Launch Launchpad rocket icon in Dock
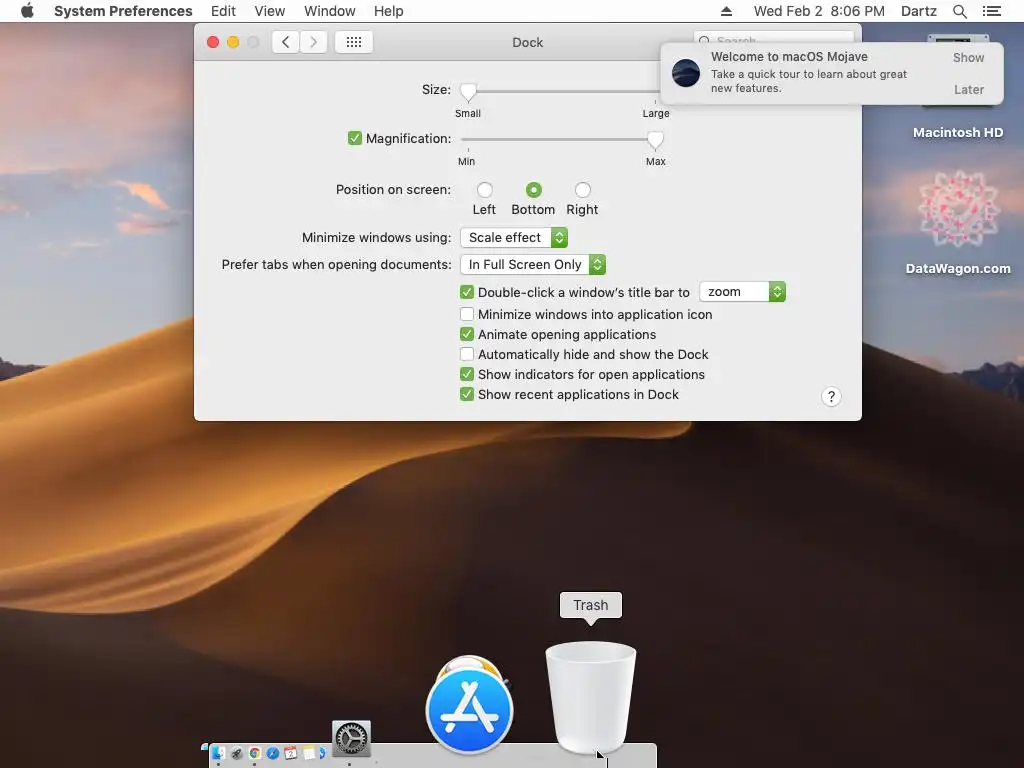Screen dimensions: 1024x768 click(236, 753)
